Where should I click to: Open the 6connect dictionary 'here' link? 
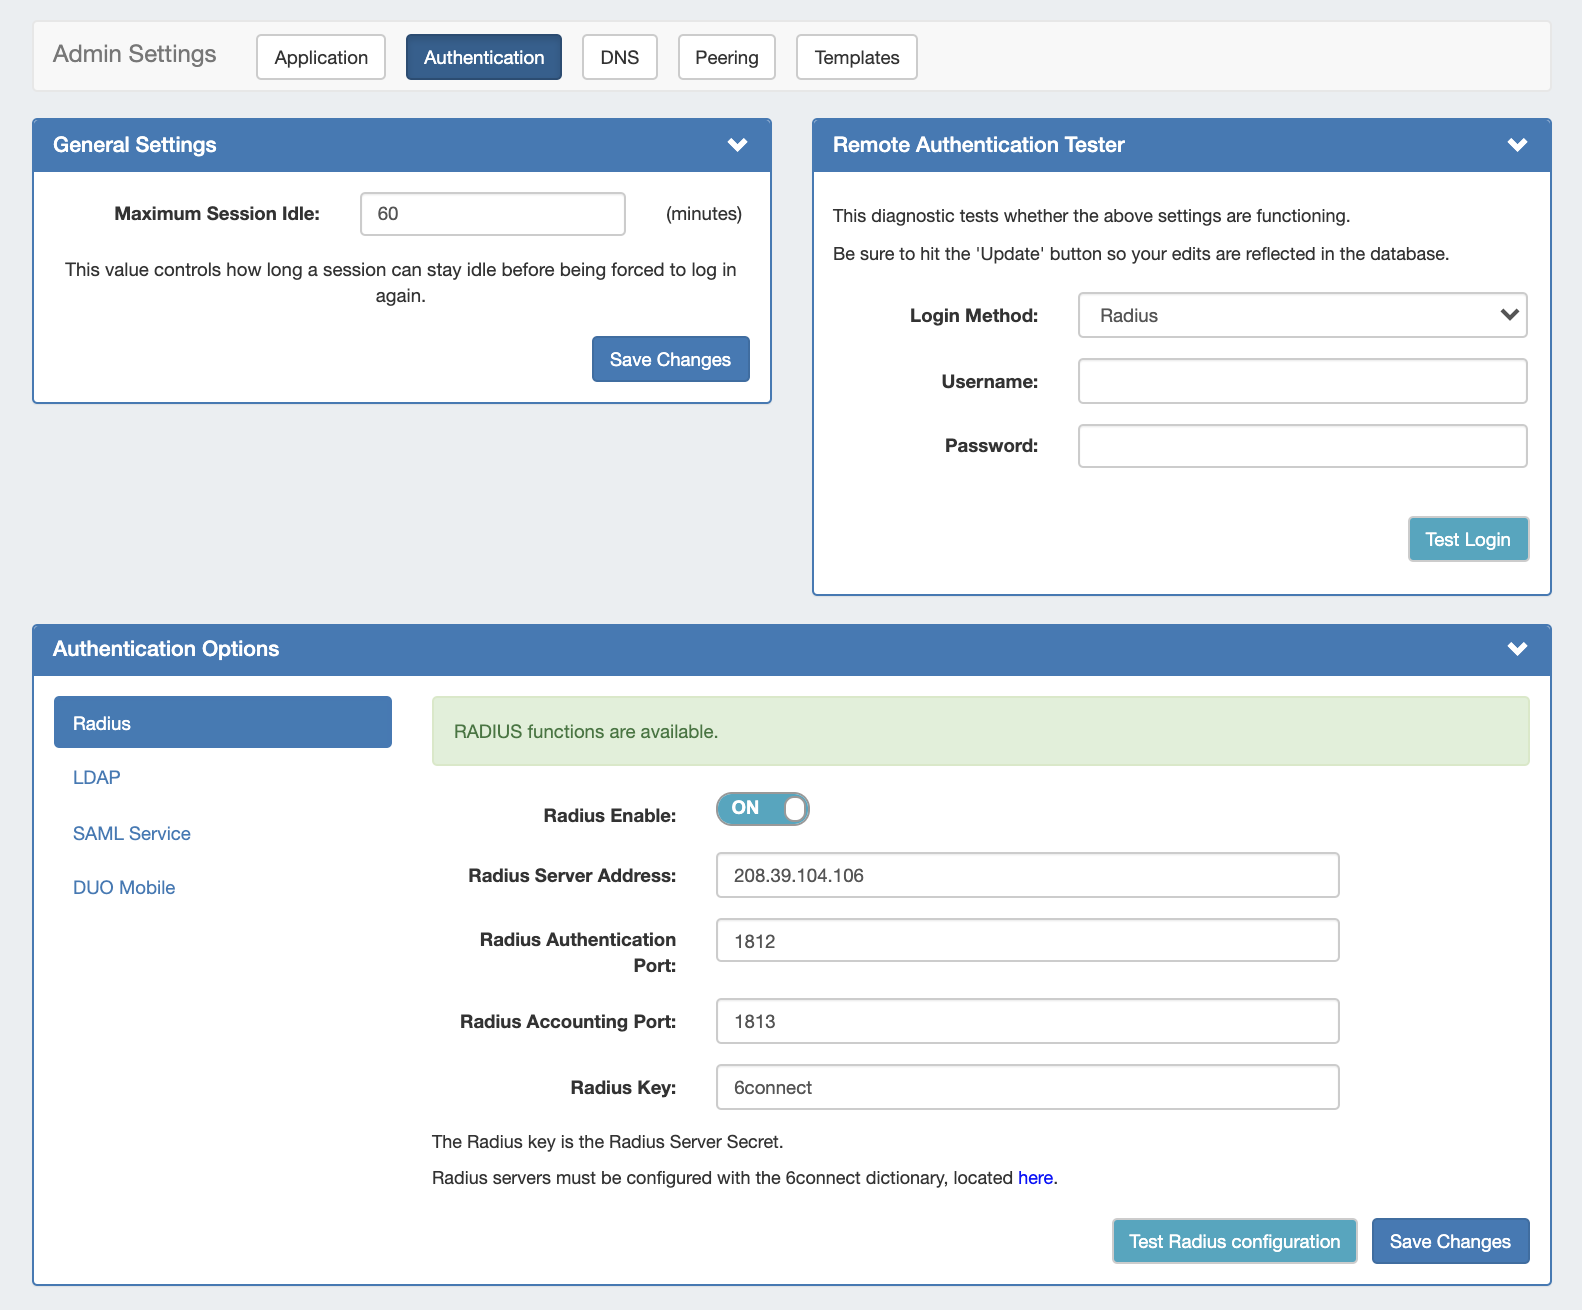(1035, 1178)
